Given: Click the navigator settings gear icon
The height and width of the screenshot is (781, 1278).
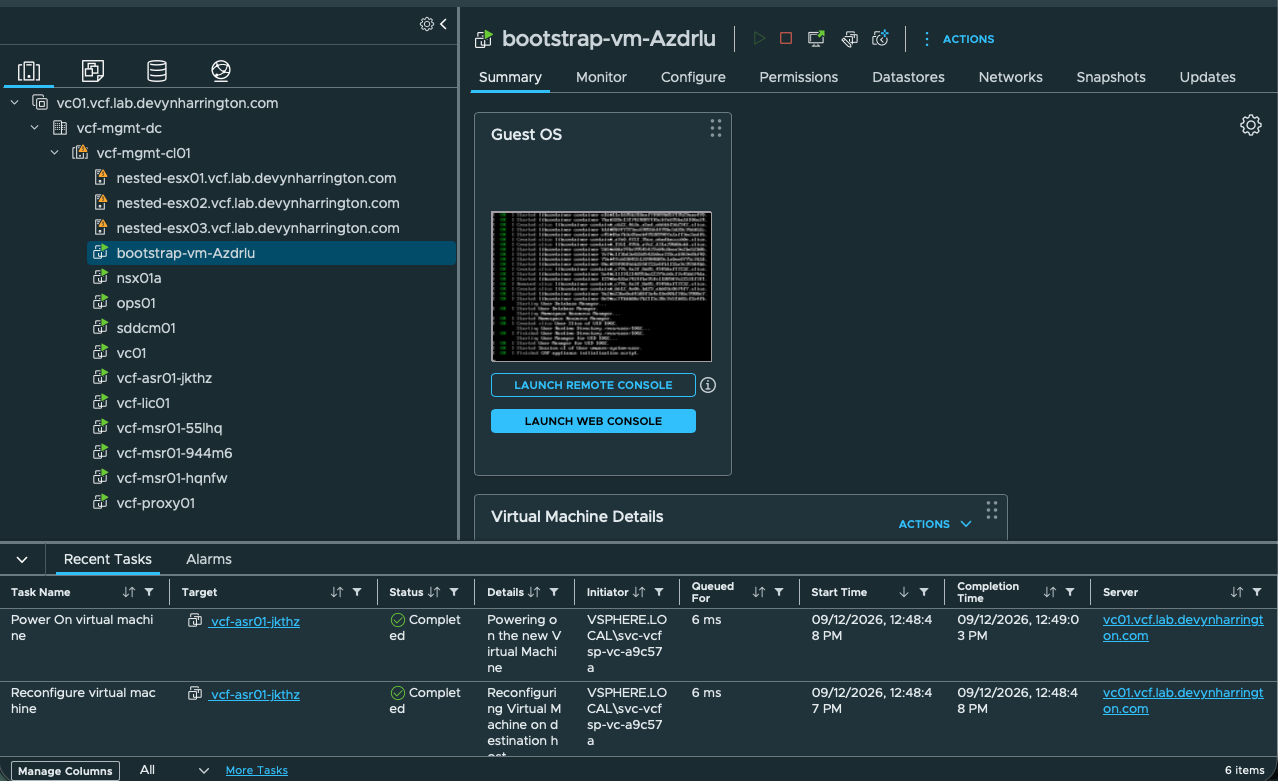Looking at the screenshot, I should tap(427, 24).
